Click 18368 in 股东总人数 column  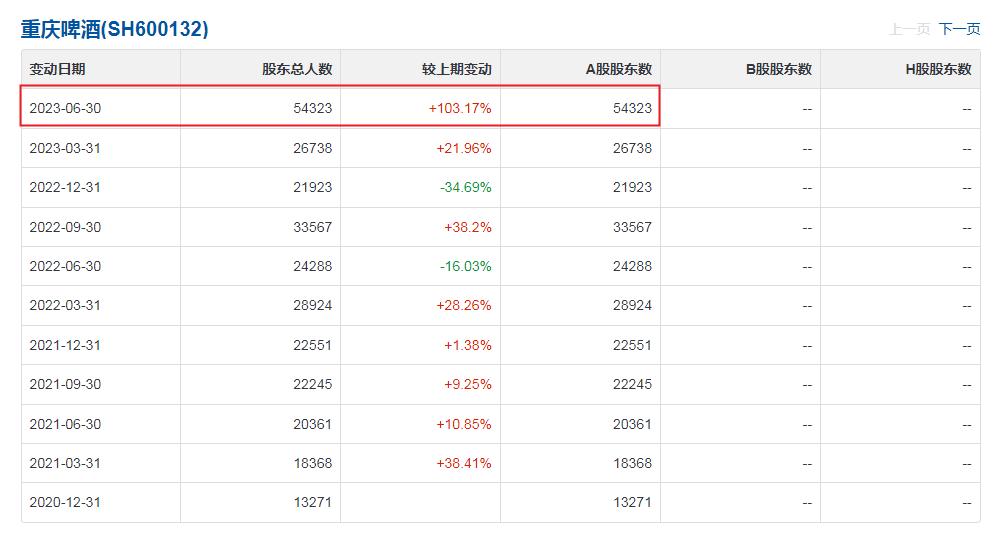[x=313, y=463]
